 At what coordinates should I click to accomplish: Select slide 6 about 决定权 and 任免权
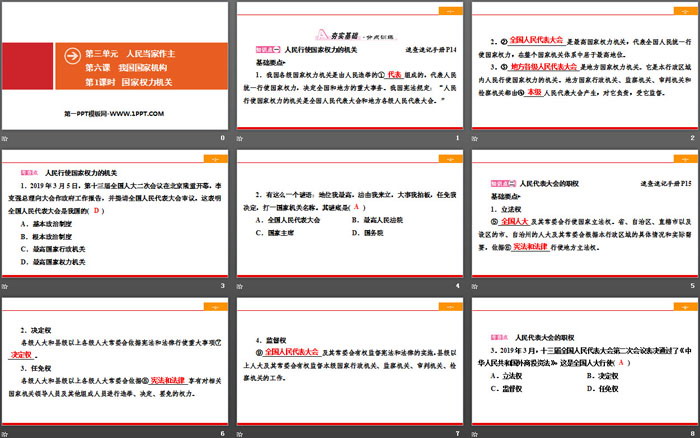tap(115, 360)
